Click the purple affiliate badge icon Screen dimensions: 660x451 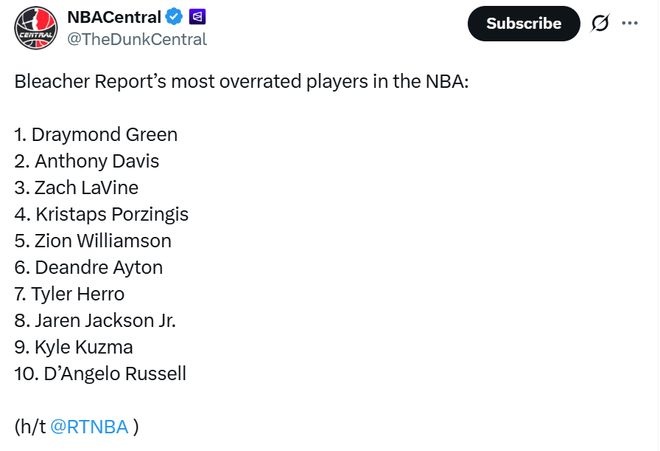point(198,16)
